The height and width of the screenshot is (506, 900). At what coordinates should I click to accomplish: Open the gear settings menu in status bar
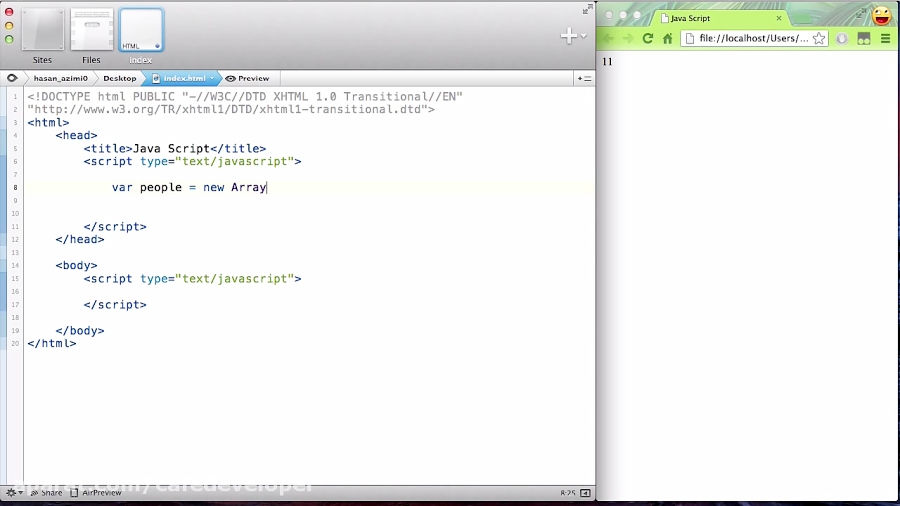[13, 493]
